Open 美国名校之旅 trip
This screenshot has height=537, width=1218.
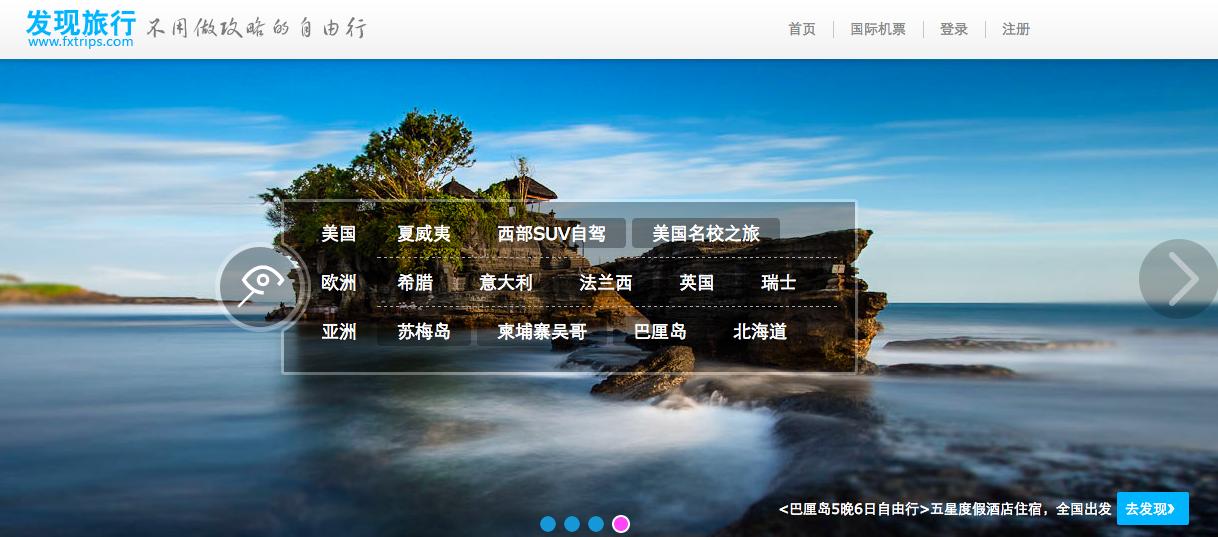[x=706, y=234]
